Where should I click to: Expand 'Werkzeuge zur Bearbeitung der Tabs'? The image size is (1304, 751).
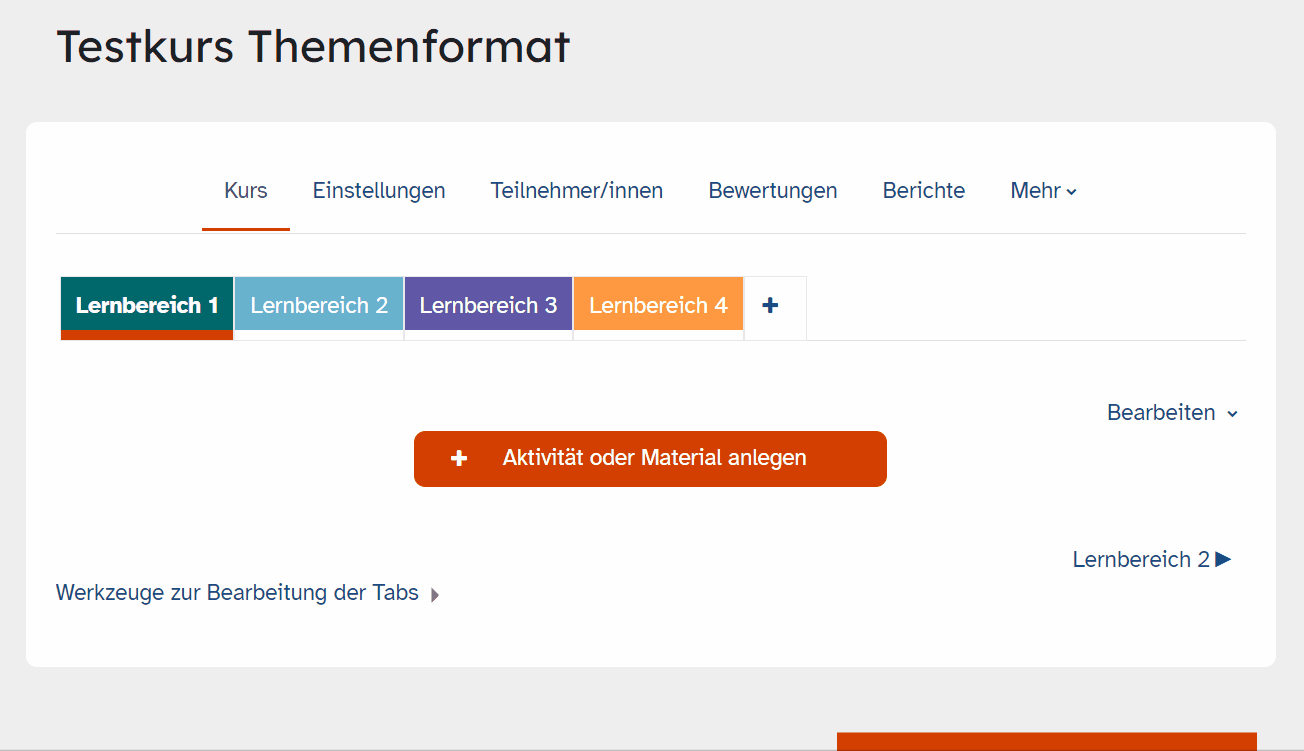[237, 592]
